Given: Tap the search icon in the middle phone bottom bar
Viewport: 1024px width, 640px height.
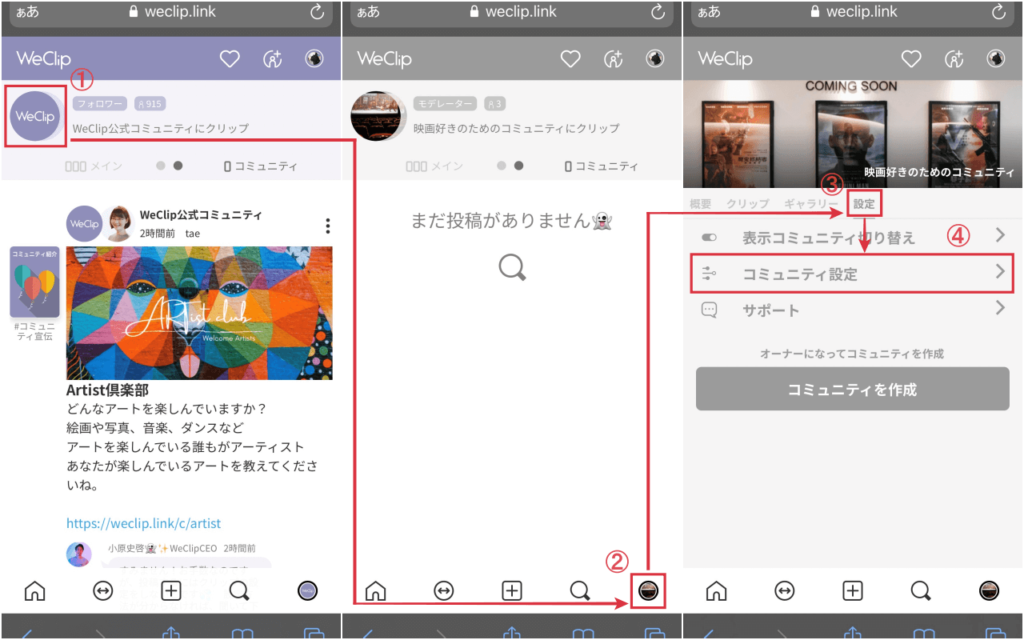Looking at the screenshot, I should pos(580,591).
